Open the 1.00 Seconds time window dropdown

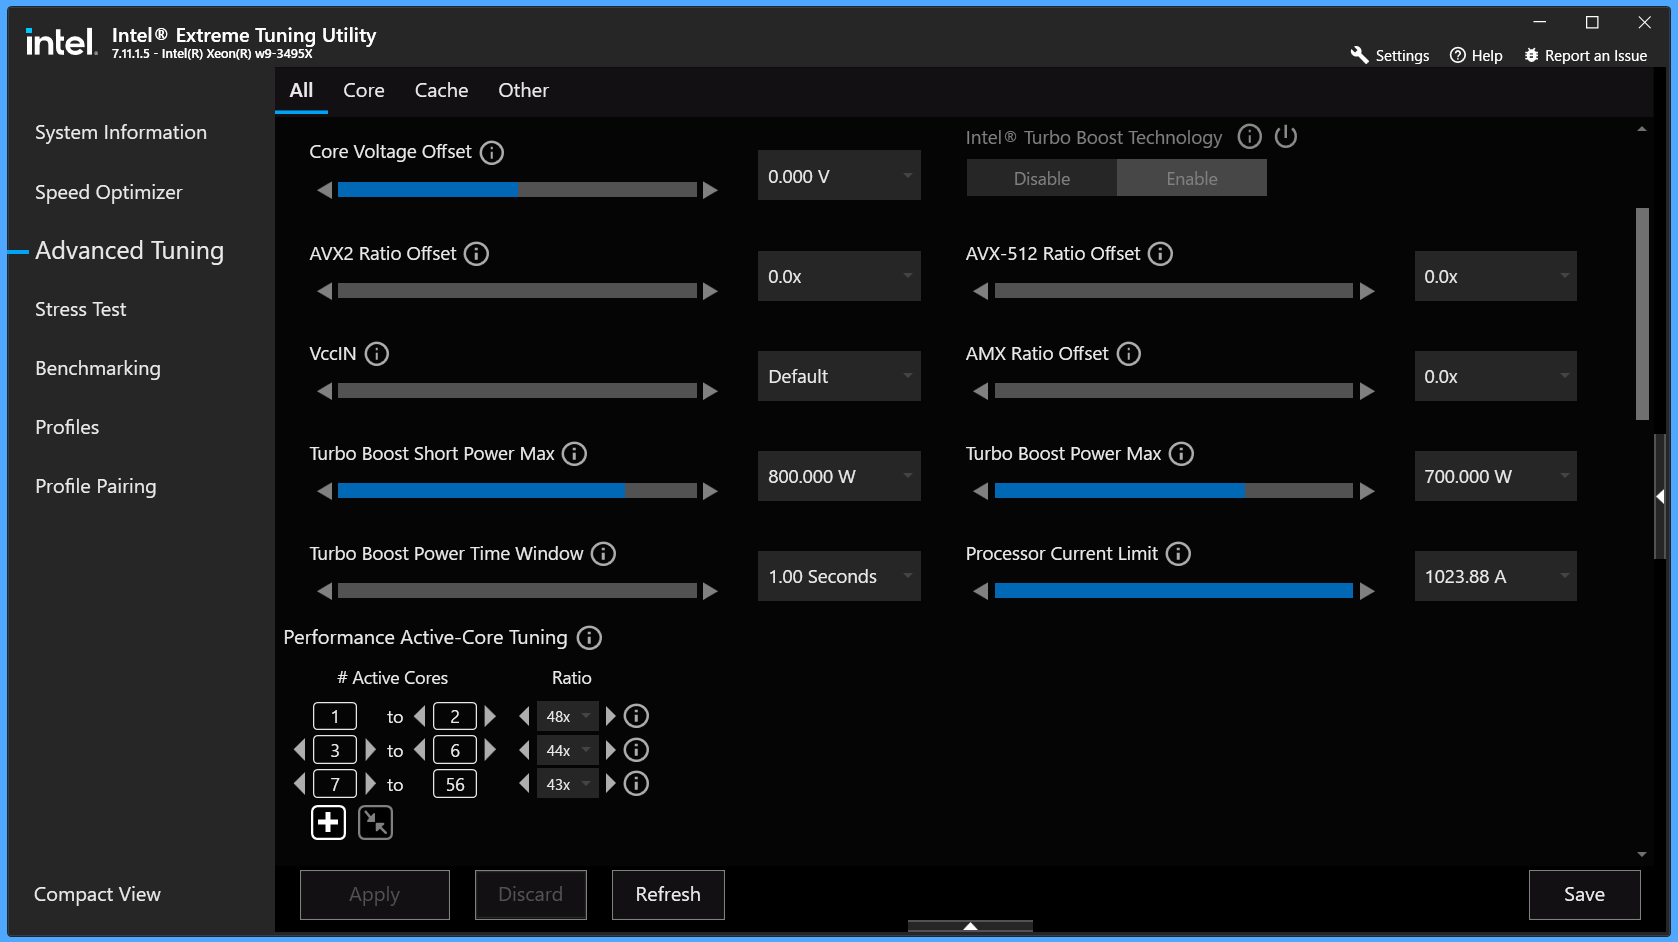(839, 576)
